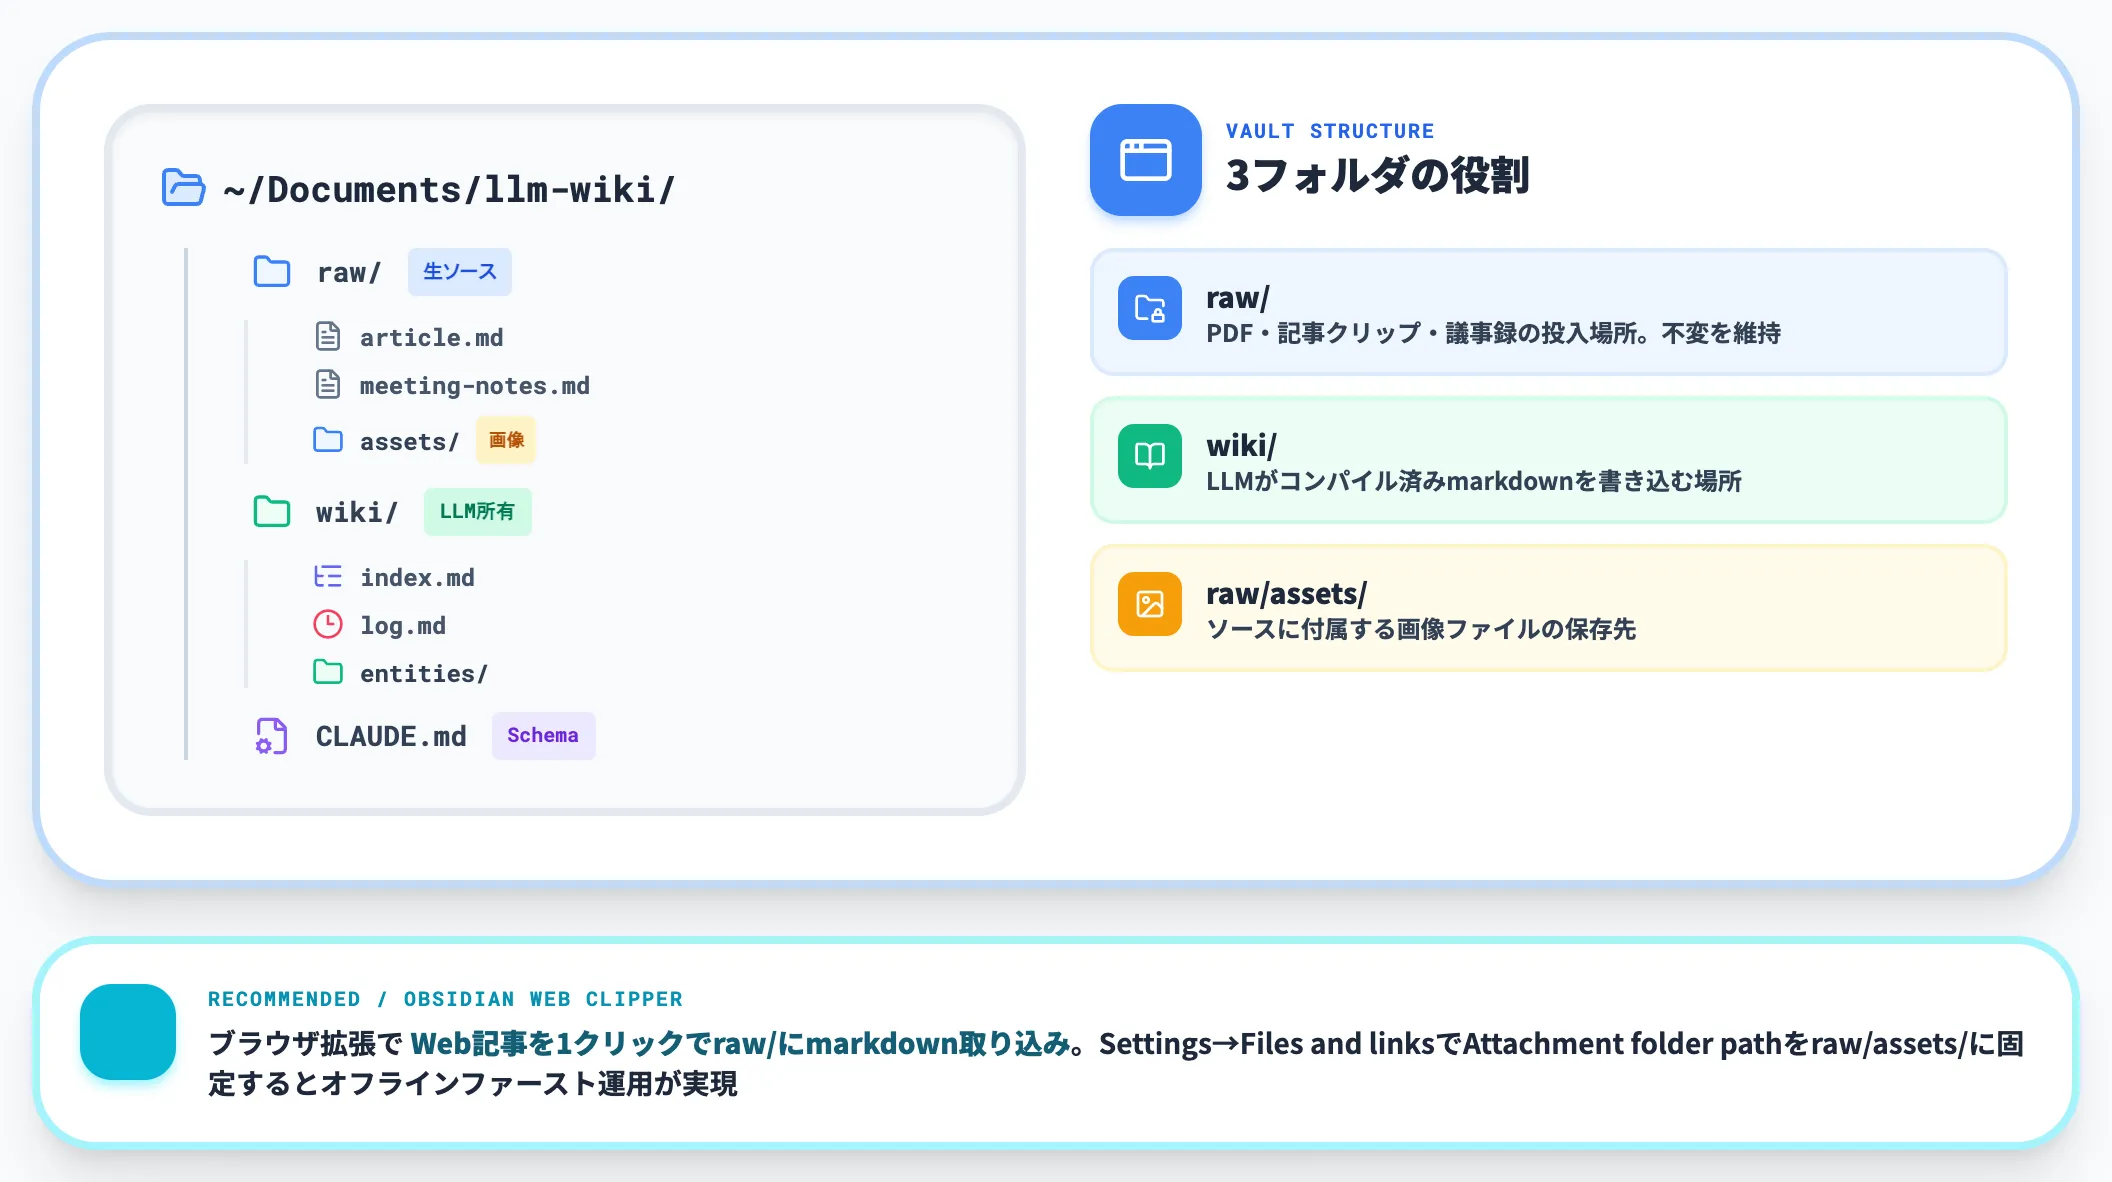This screenshot has height=1182, width=2112.
Task: Select the article.md file name
Action: click(431, 337)
